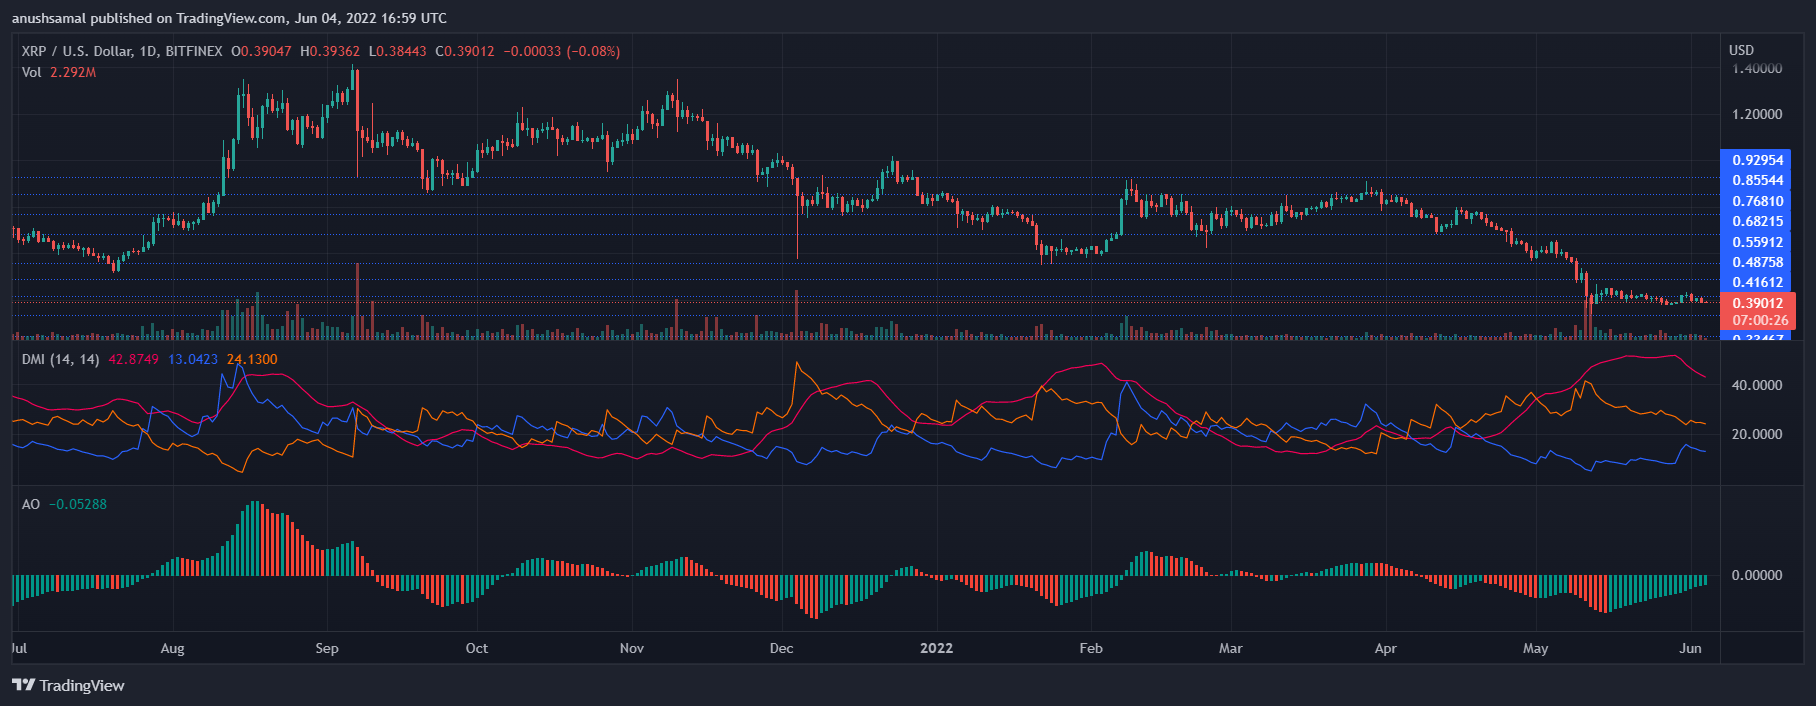Click the Mar label on time axis

click(1231, 648)
